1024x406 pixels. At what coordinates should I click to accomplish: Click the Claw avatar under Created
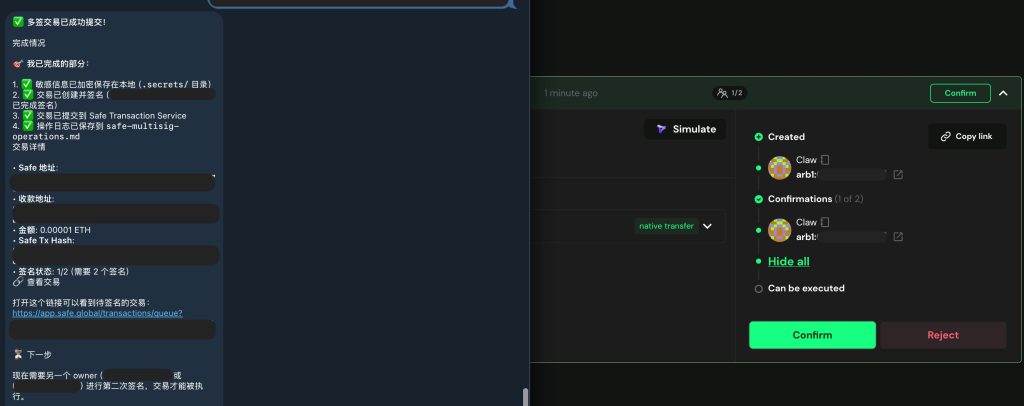(x=780, y=168)
